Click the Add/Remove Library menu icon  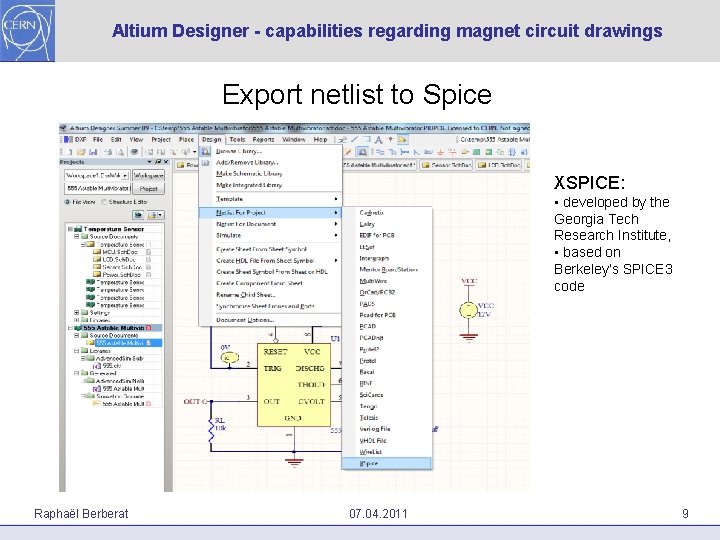(x=206, y=163)
